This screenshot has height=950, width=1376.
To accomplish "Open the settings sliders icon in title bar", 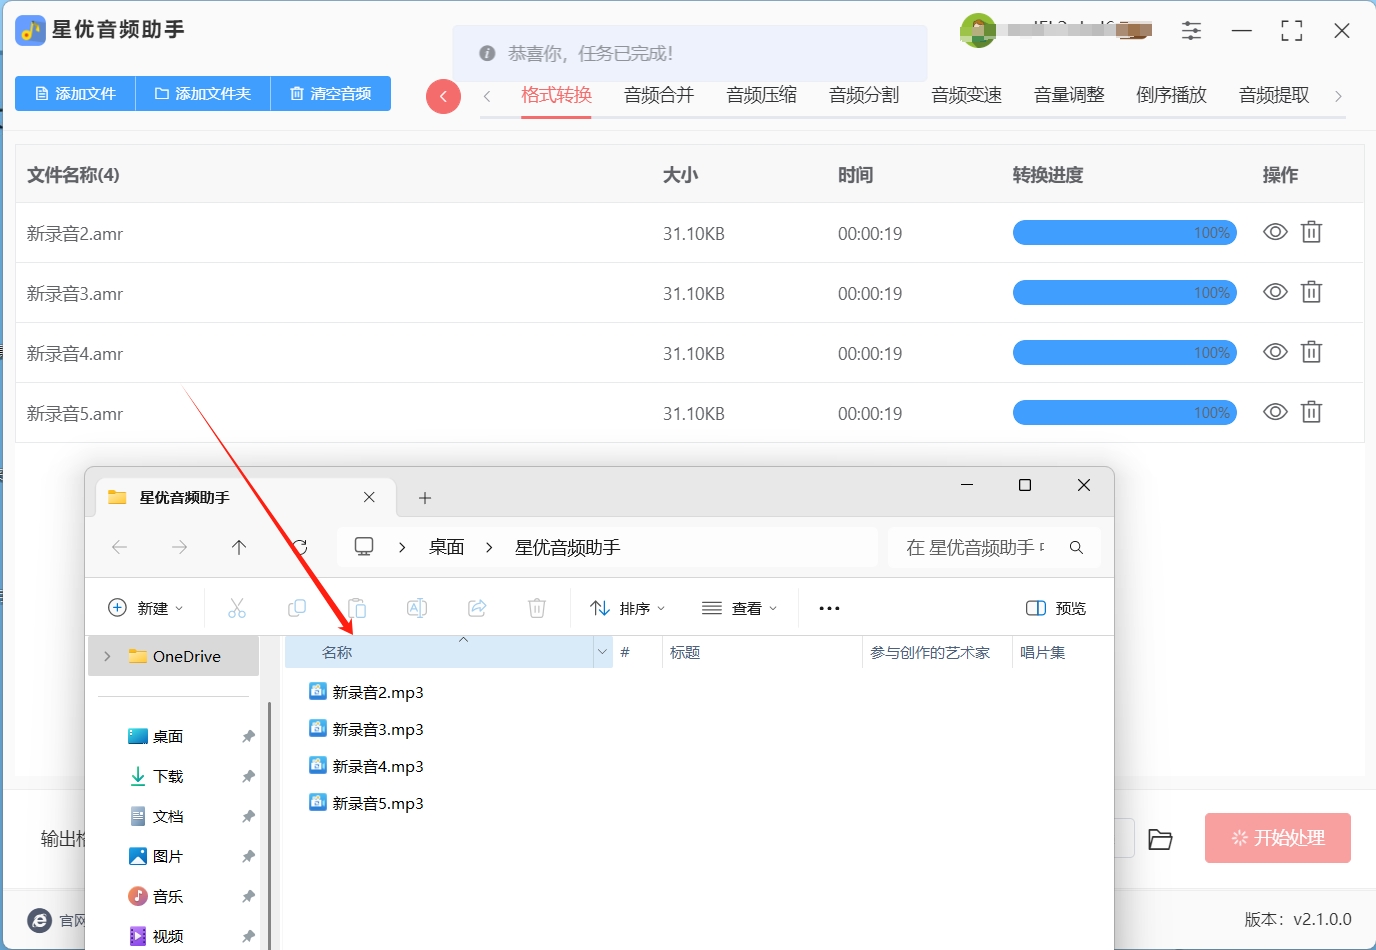I will (1191, 31).
